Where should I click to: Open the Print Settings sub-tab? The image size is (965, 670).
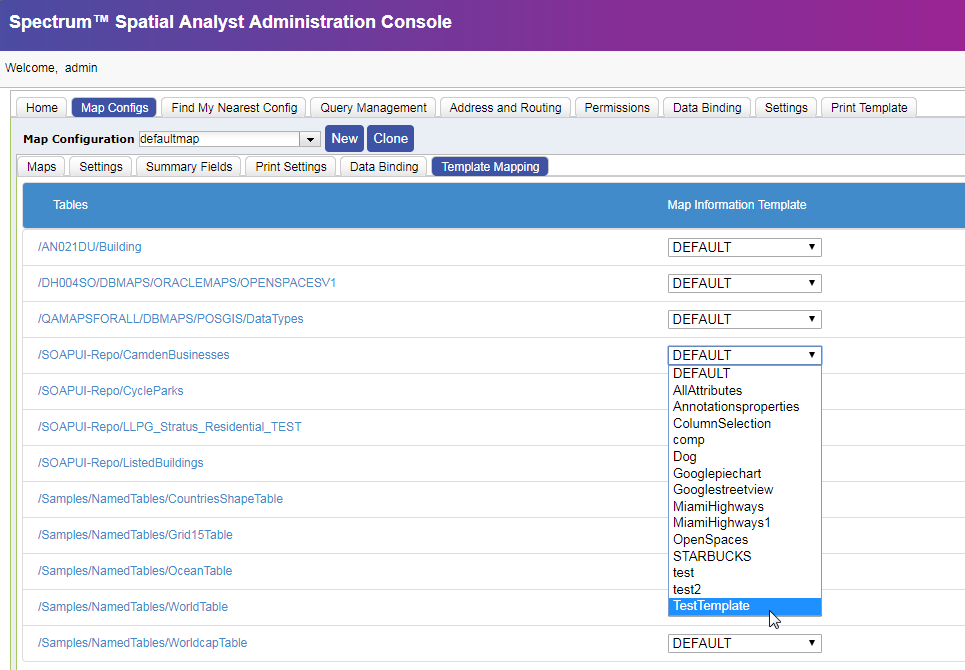pyautogui.click(x=290, y=167)
